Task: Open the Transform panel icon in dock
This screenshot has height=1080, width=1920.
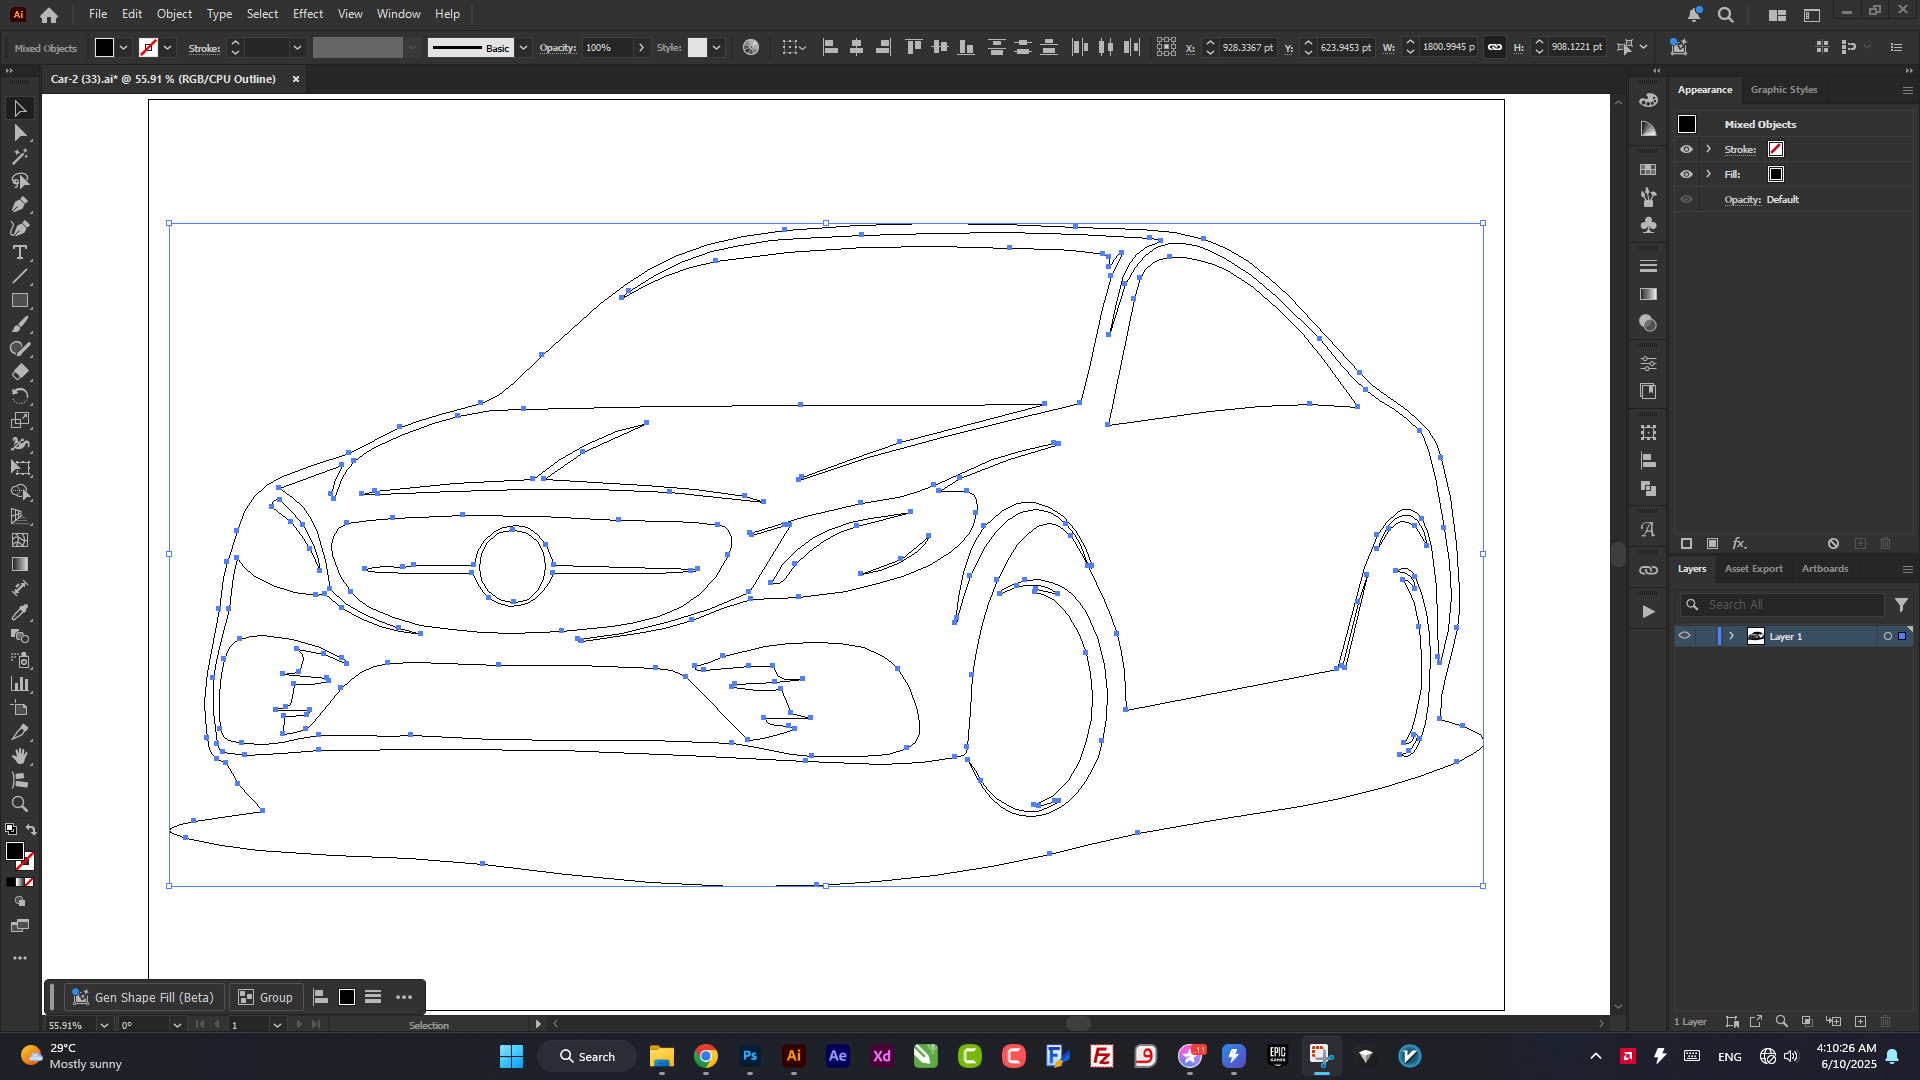Action: pyautogui.click(x=1648, y=433)
